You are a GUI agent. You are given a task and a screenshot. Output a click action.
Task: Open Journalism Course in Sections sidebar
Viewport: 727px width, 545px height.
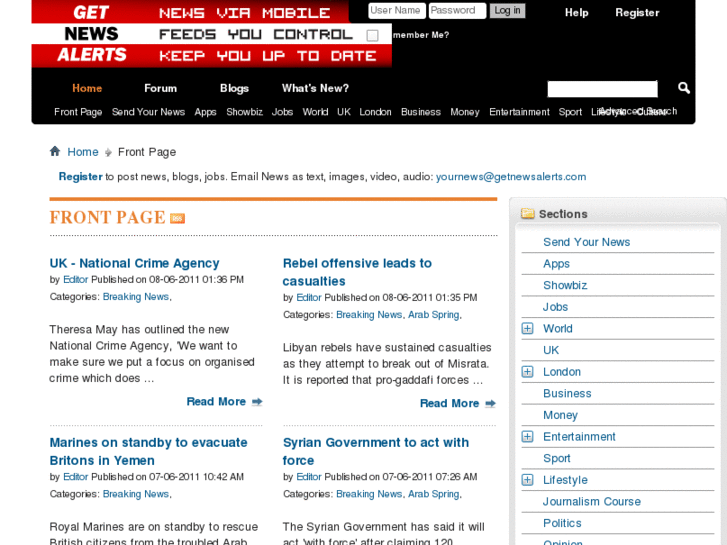point(592,501)
